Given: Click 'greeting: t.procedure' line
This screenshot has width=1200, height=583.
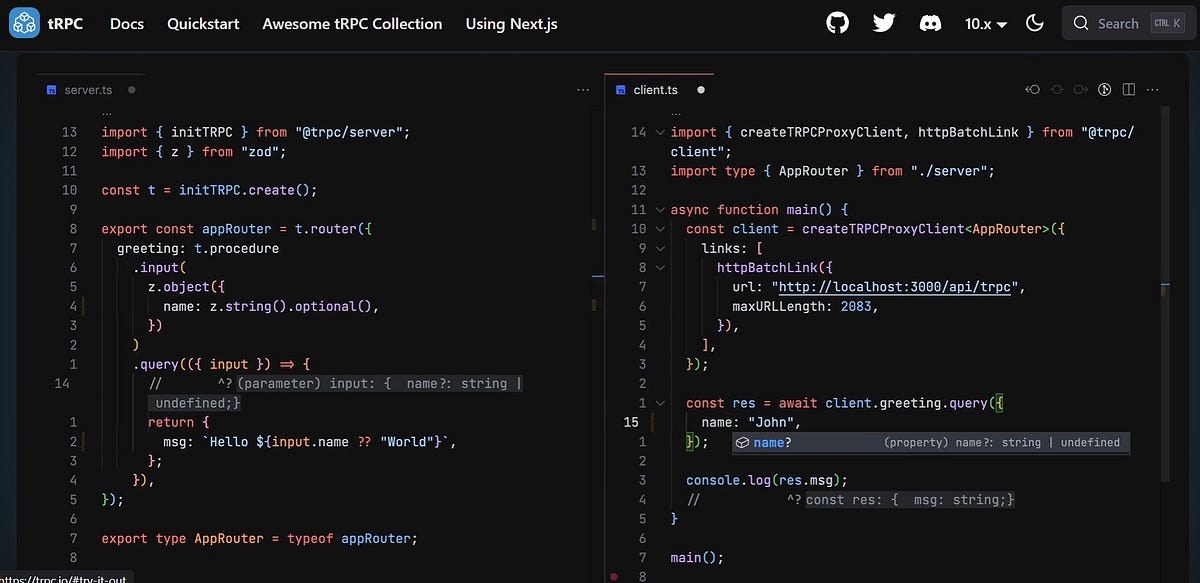Looking at the screenshot, I should (198, 248).
